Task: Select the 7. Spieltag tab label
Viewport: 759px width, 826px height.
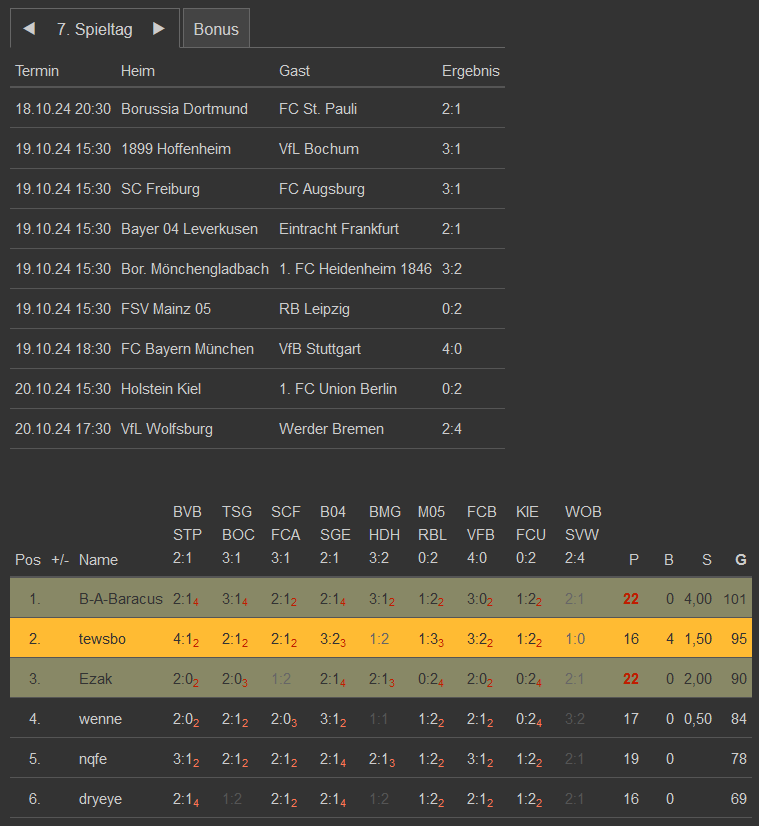Action: click(x=94, y=29)
